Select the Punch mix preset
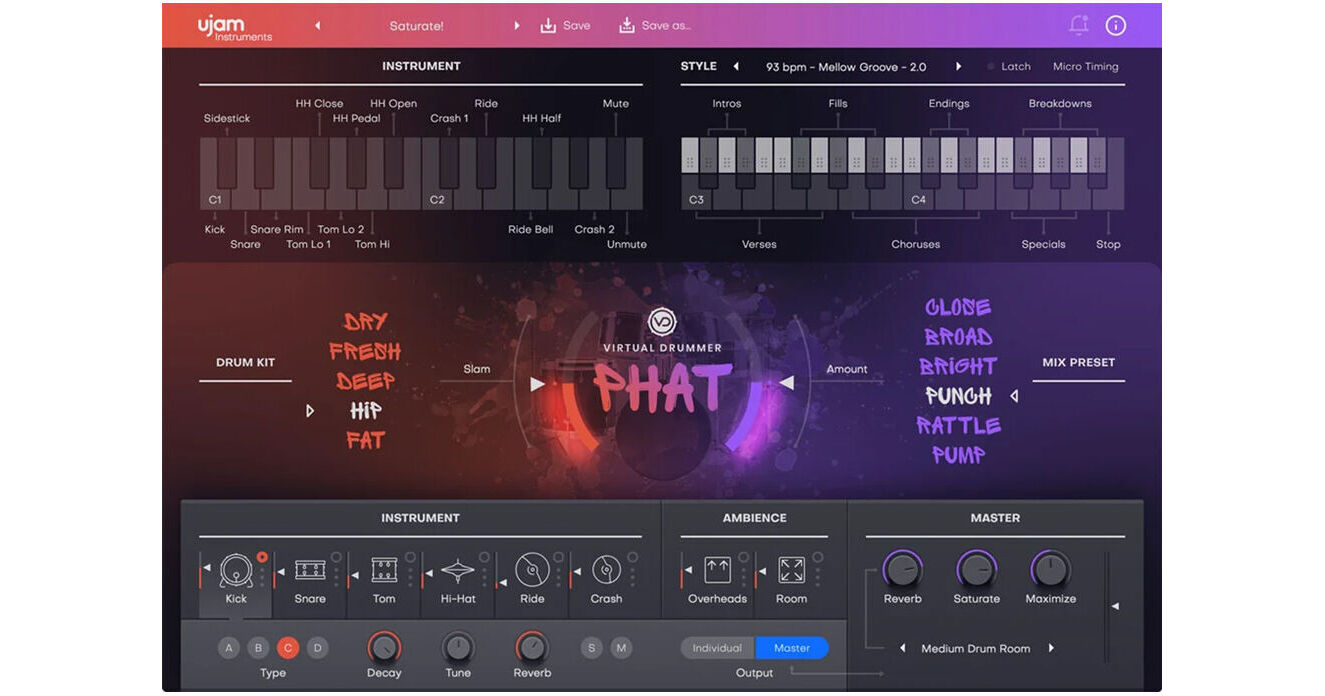Image resolution: width=1325 pixels, height=696 pixels. 958,396
